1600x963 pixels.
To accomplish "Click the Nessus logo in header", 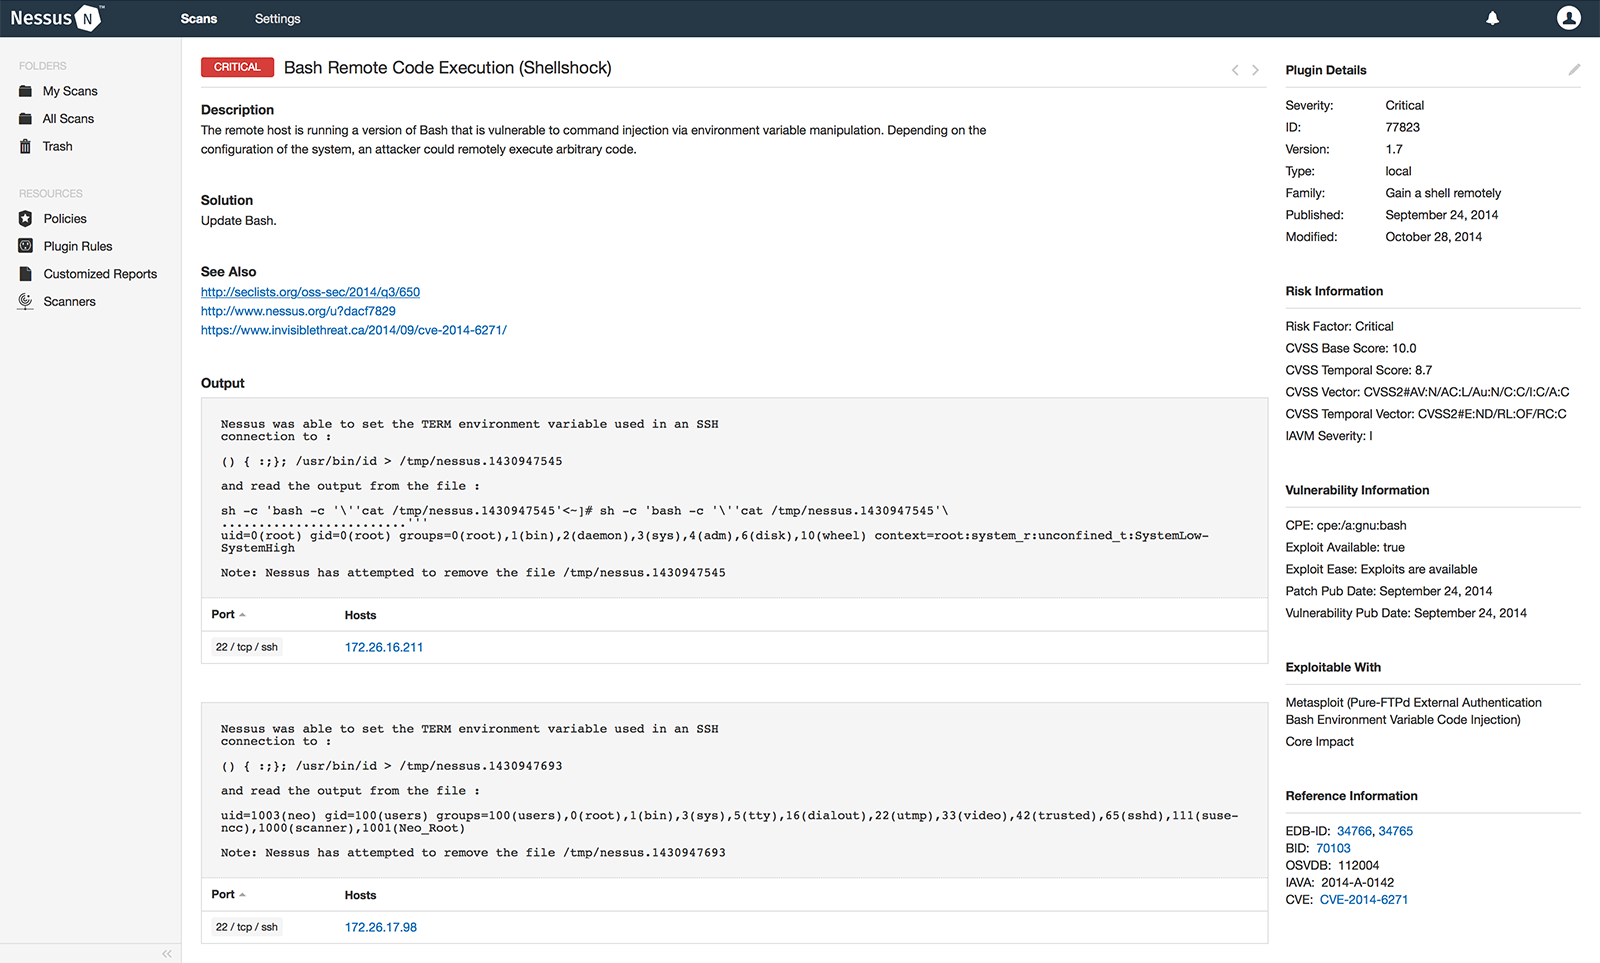I will coord(56,18).
